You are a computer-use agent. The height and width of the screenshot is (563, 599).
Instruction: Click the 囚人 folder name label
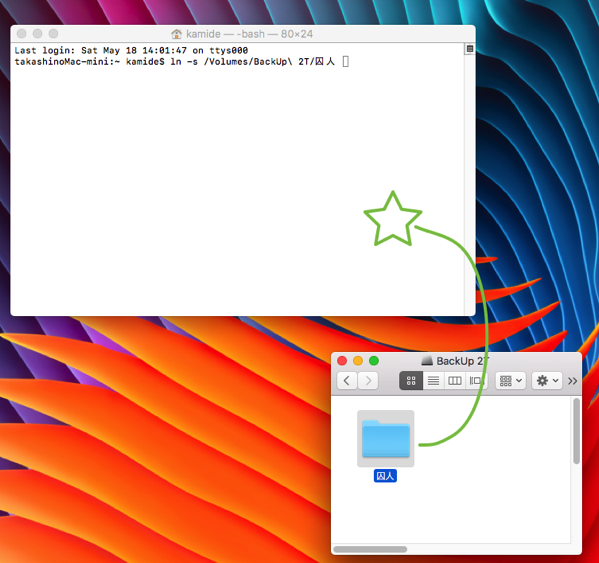pos(385,476)
